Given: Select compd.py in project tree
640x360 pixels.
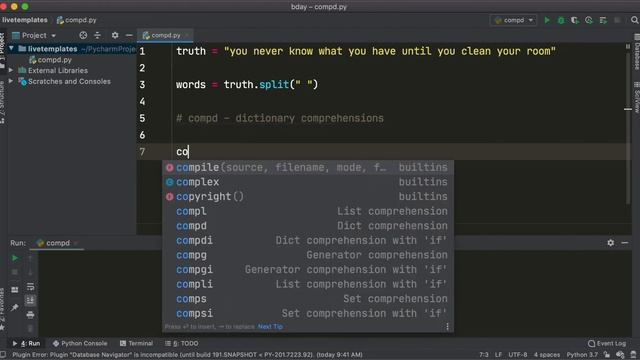Looking at the screenshot, I should 50,60.
